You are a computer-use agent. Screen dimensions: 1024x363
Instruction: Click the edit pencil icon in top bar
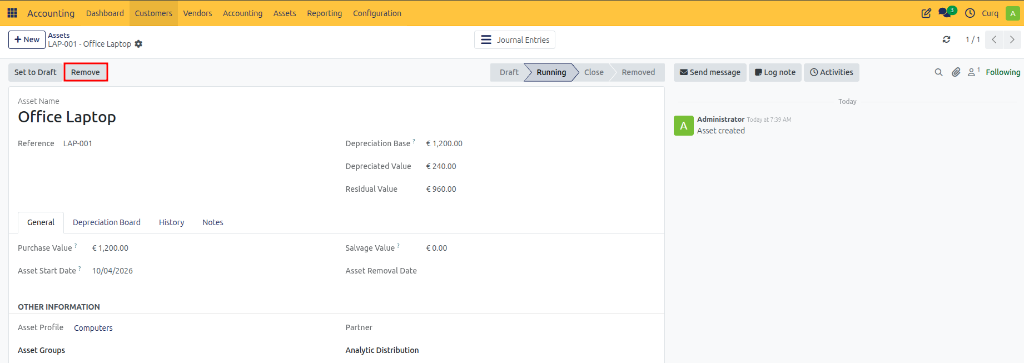pyautogui.click(x=925, y=13)
